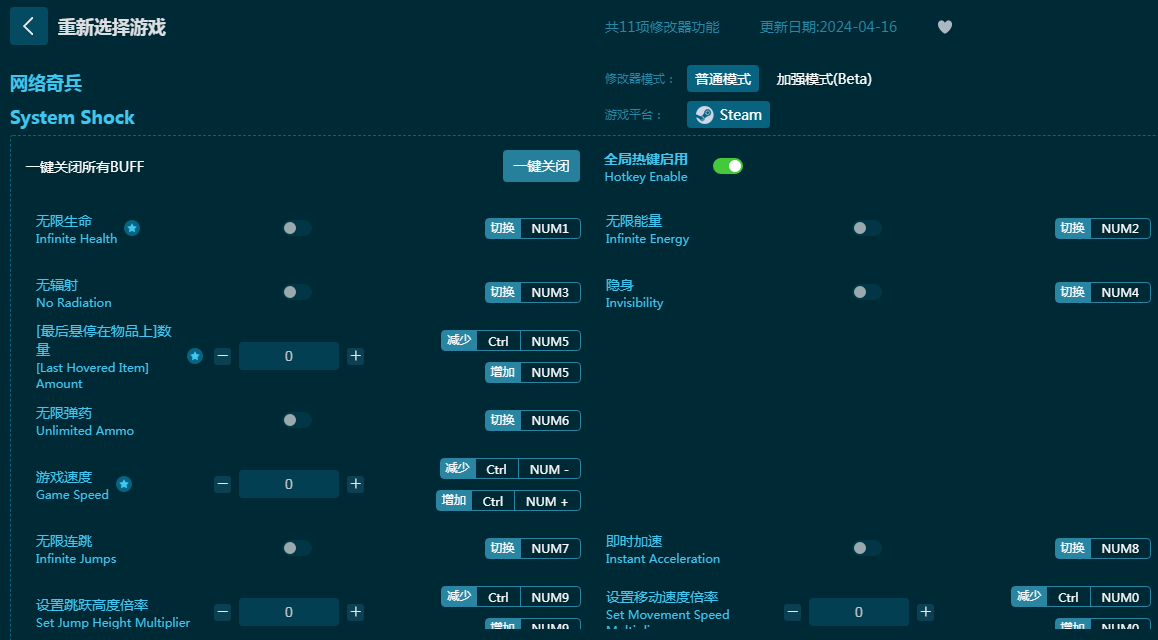Viewport: 1158px width, 640px height.
Task: Click the NUM2 hotkey button for Infinite Energy
Action: [x=1103, y=229]
